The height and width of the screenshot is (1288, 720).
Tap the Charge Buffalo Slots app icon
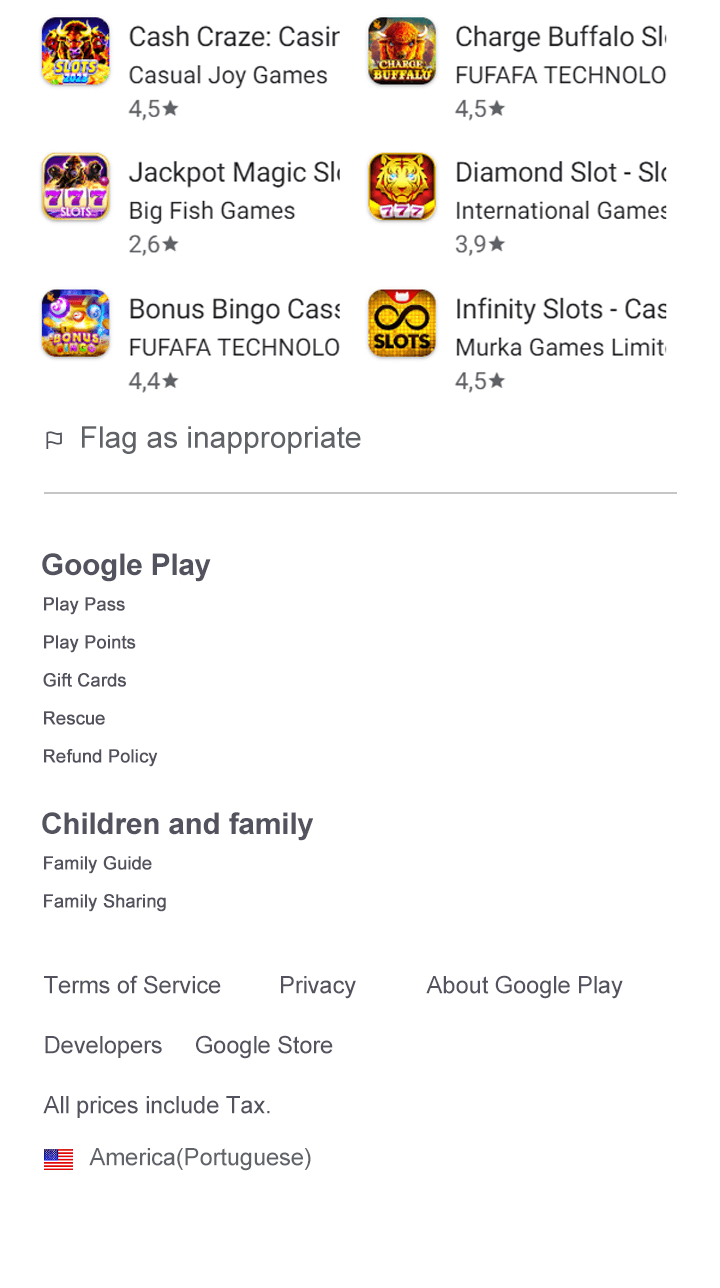pos(402,51)
